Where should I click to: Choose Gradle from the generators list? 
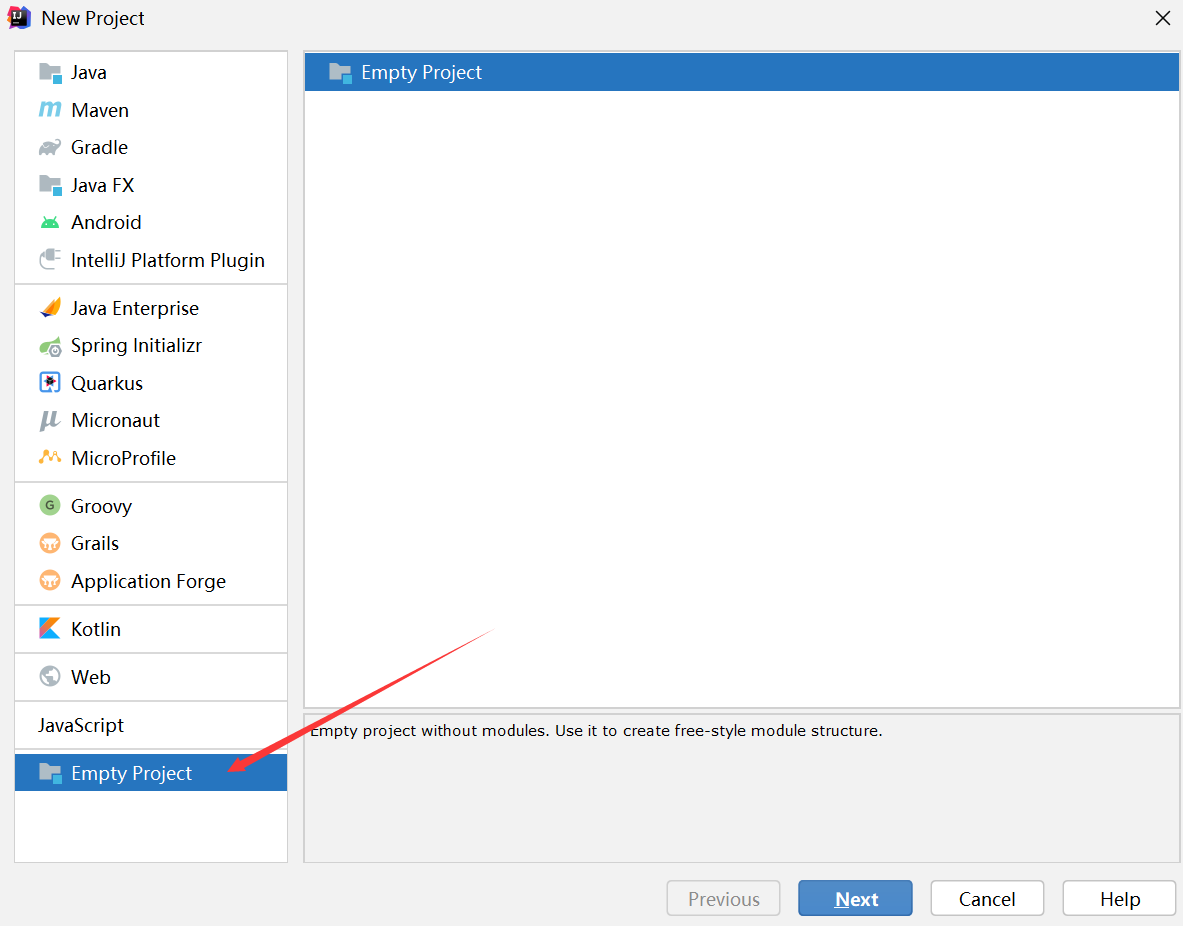(151, 147)
